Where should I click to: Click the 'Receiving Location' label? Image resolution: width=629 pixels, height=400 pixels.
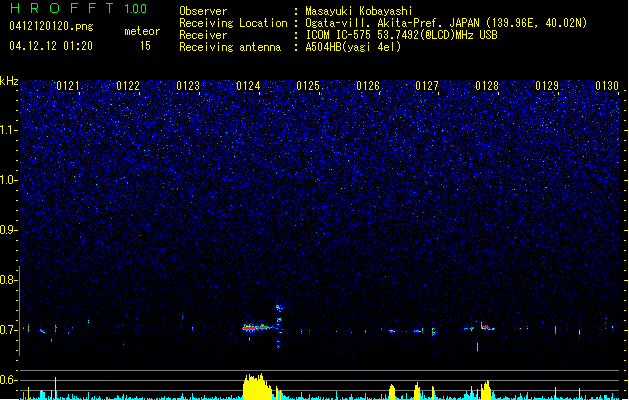(x=233, y=23)
